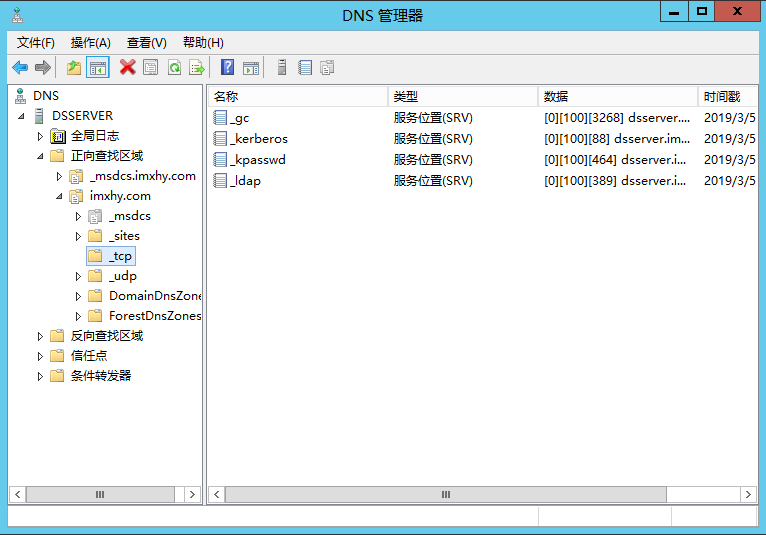
Task: Expand the 信任点 node
Action: coord(41,356)
